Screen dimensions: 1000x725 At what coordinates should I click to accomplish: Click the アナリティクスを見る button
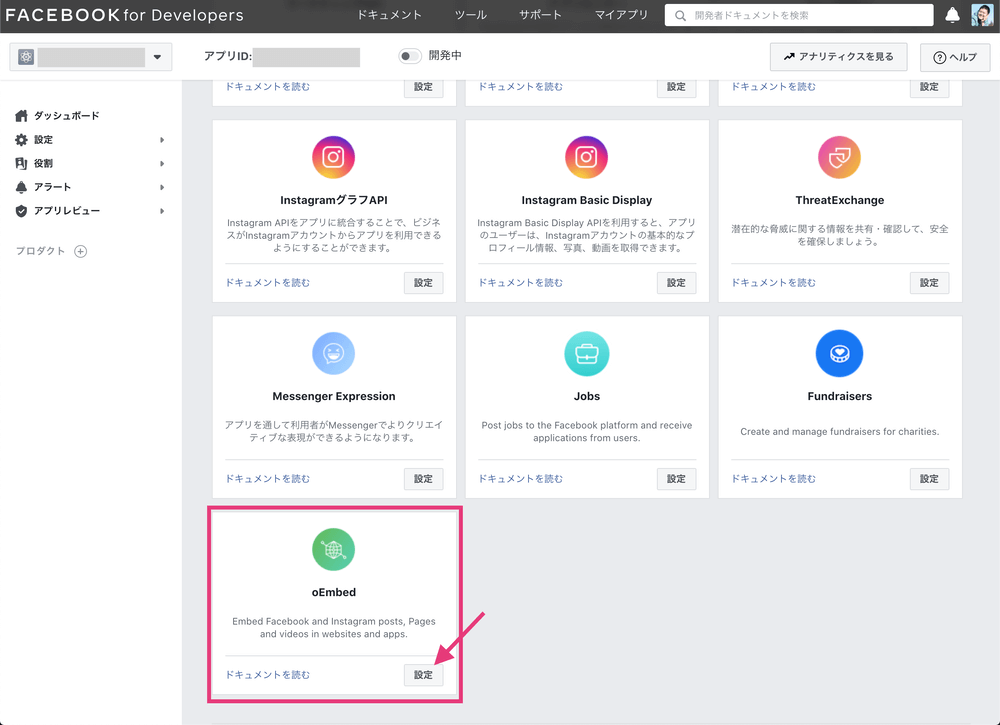[x=840, y=57]
